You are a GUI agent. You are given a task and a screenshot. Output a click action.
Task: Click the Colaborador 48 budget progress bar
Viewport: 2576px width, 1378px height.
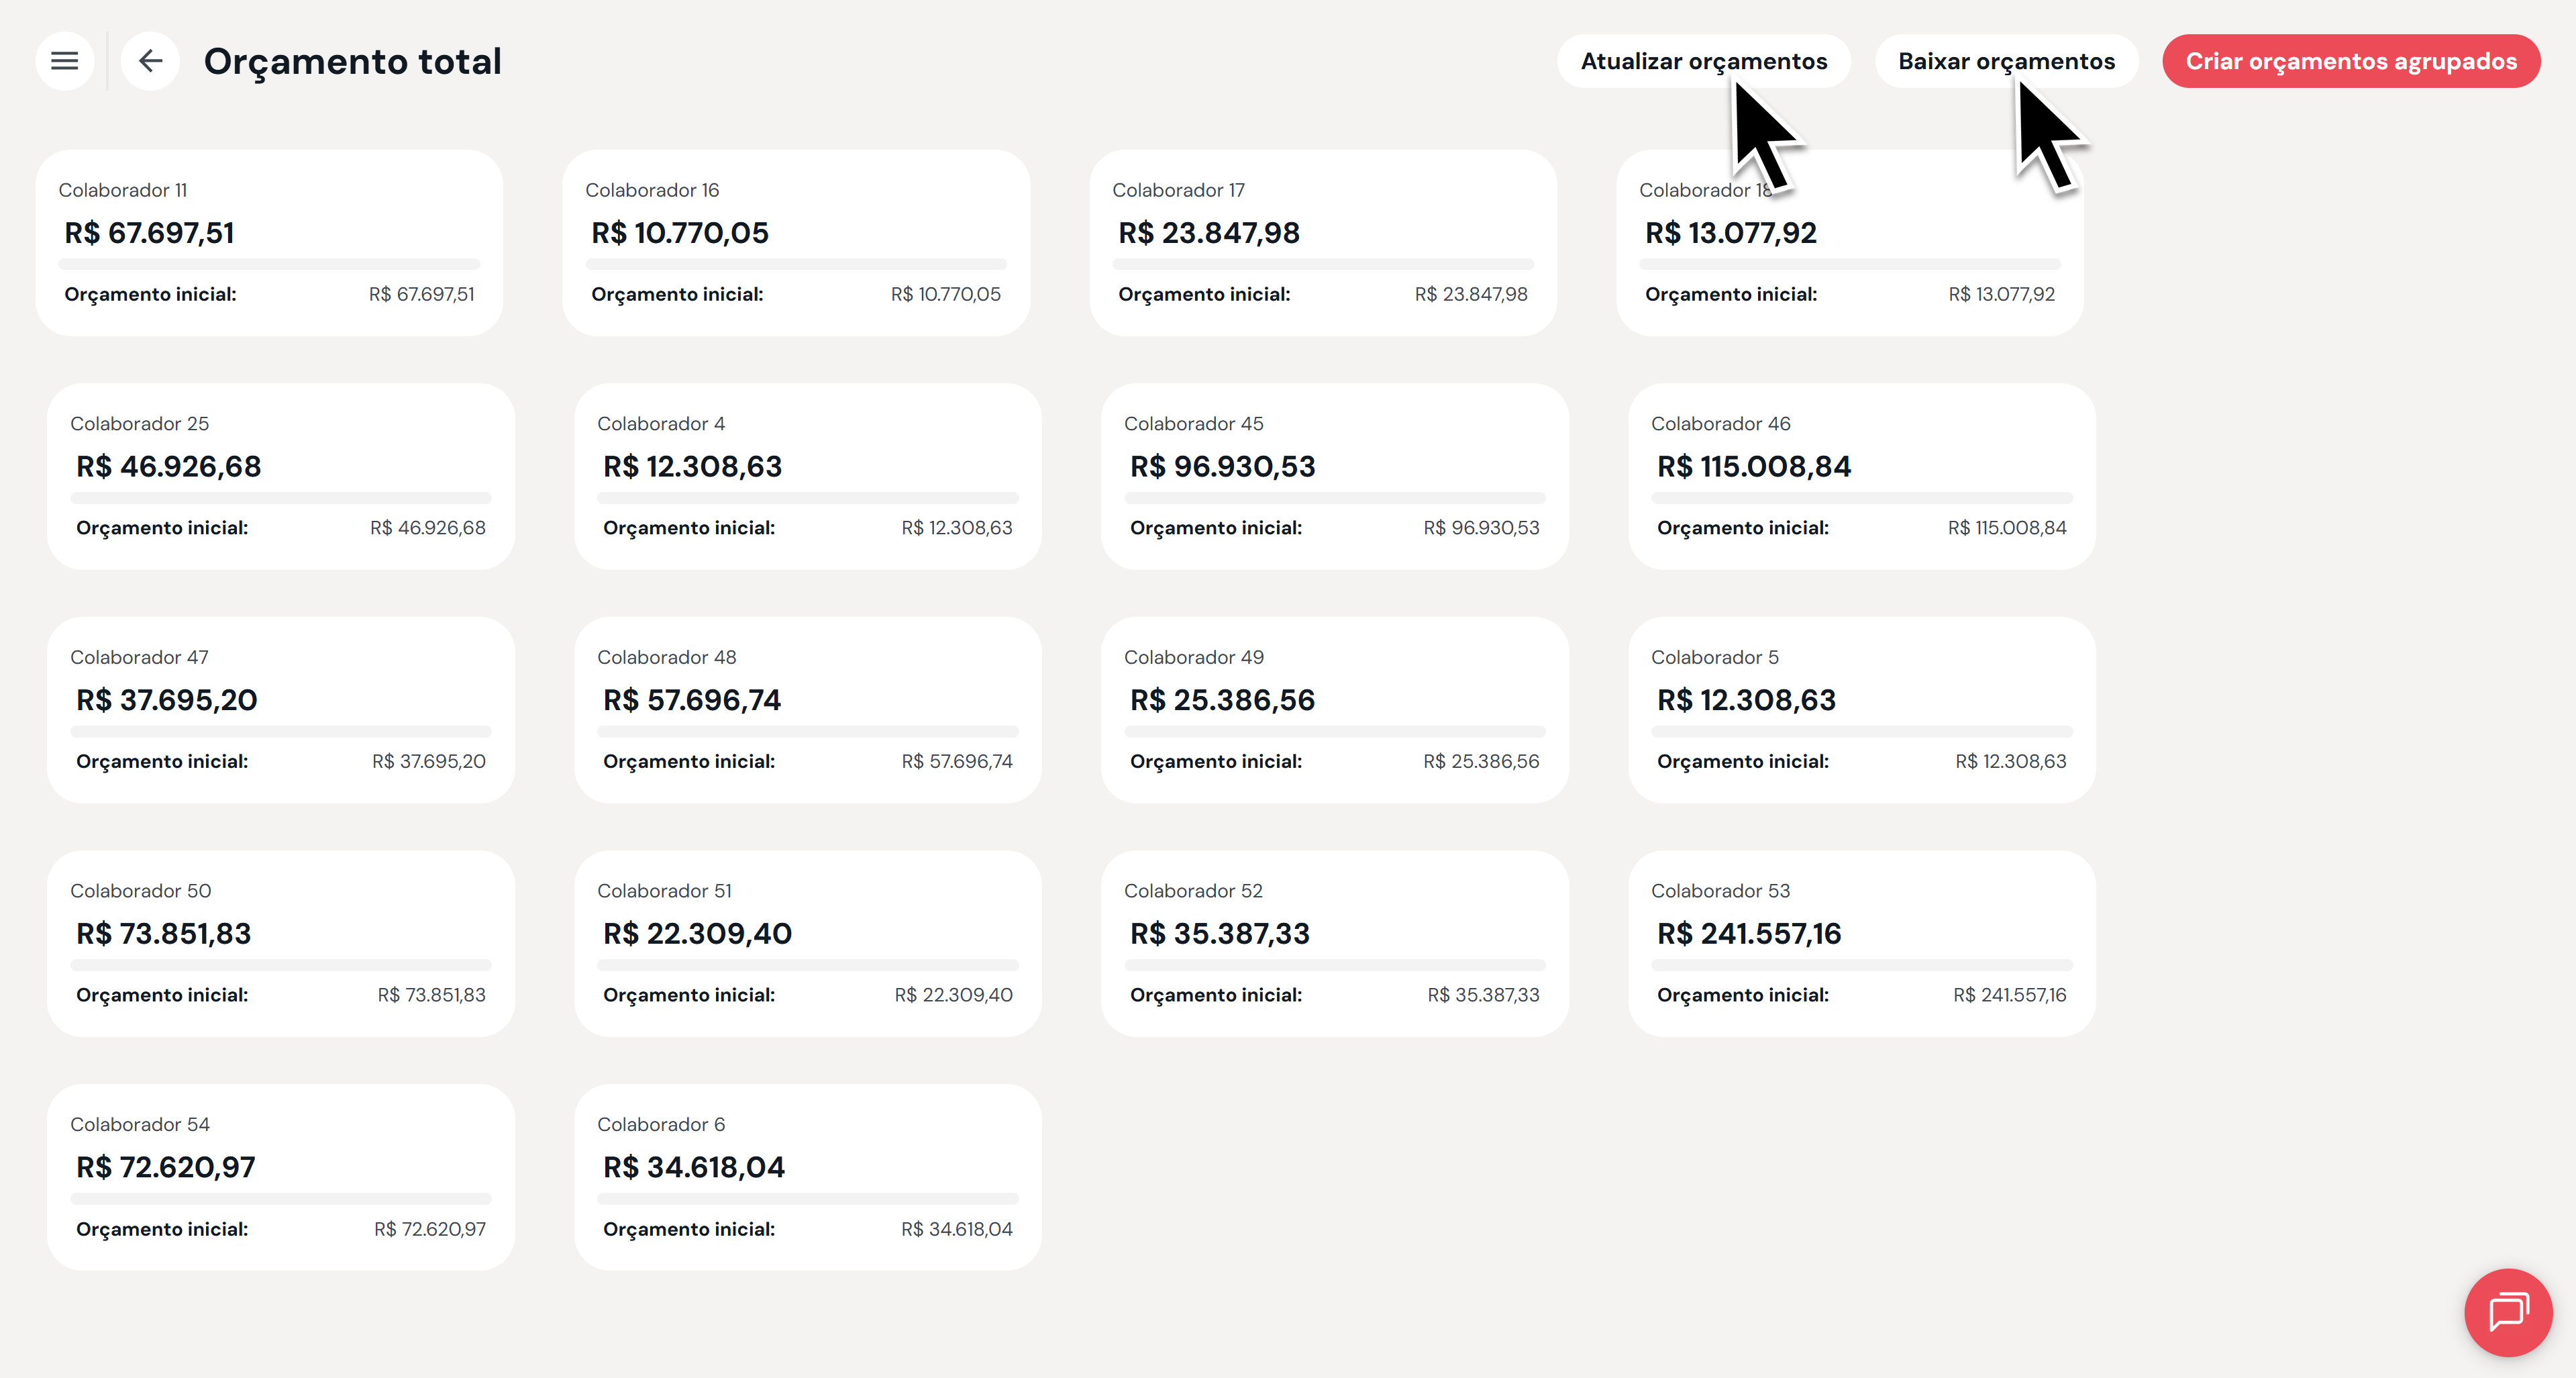tap(807, 731)
